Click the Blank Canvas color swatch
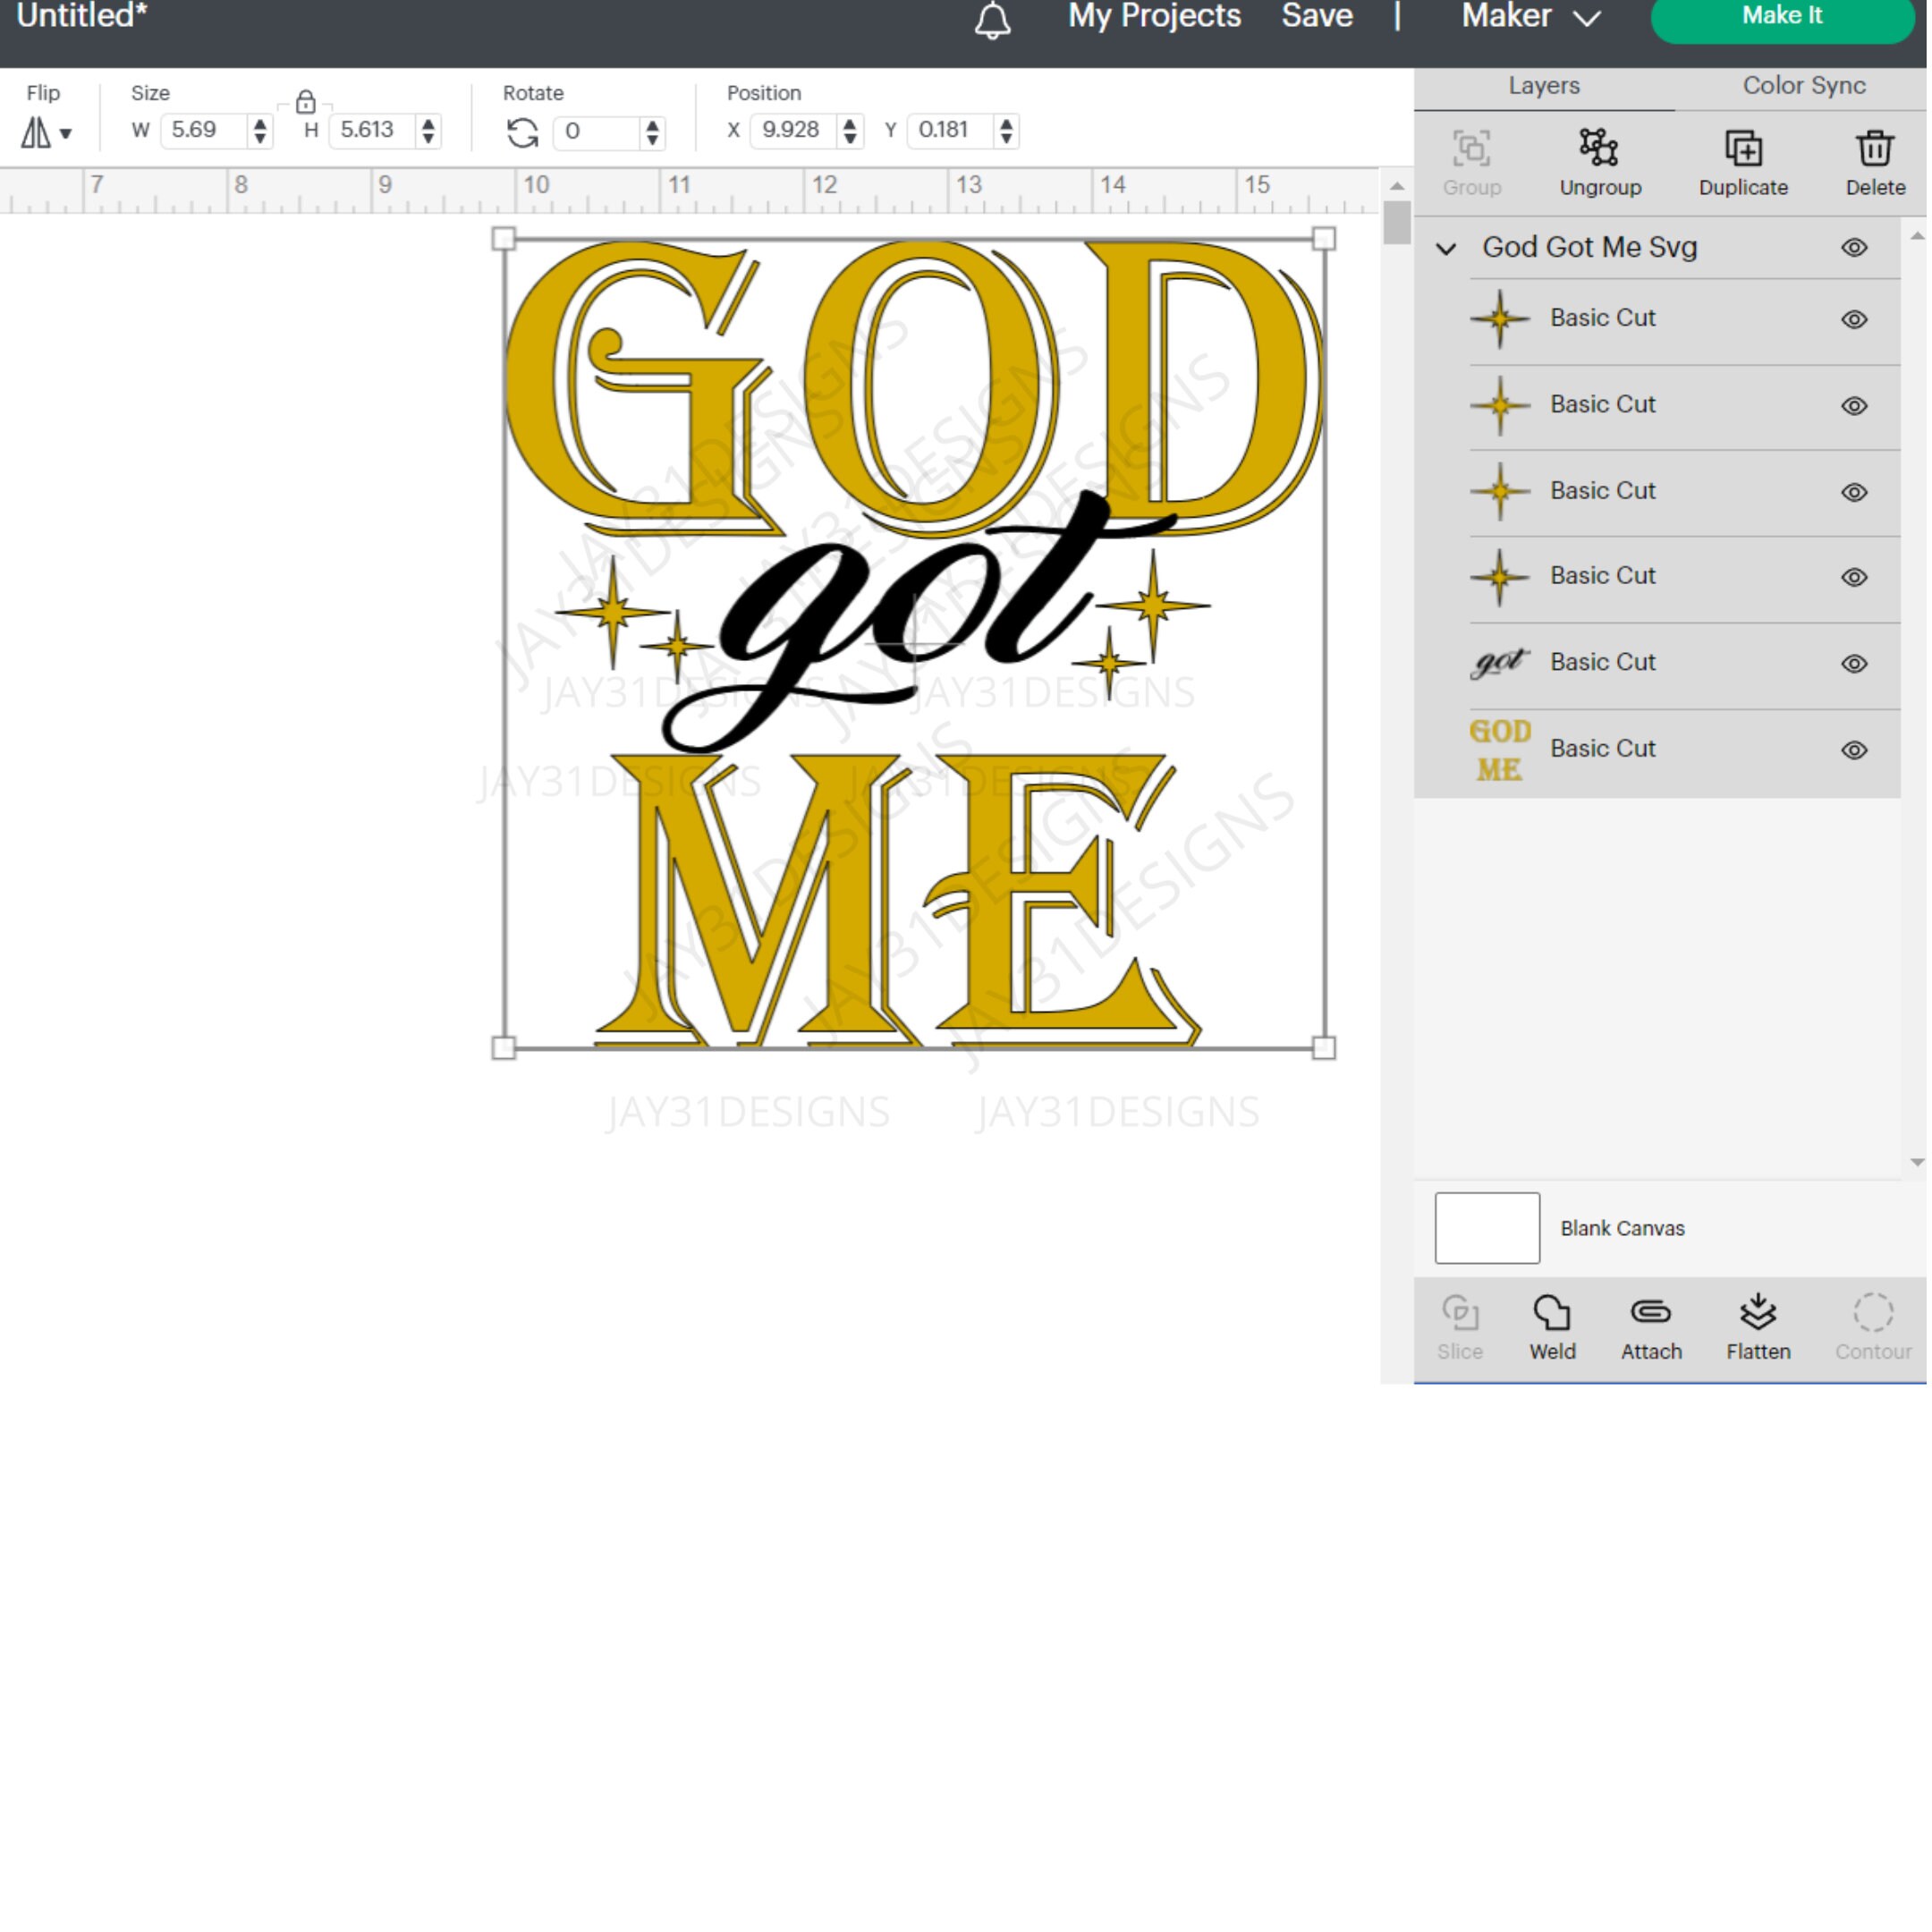Screen dimensions: 1932x1932 [x=1487, y=1228]
